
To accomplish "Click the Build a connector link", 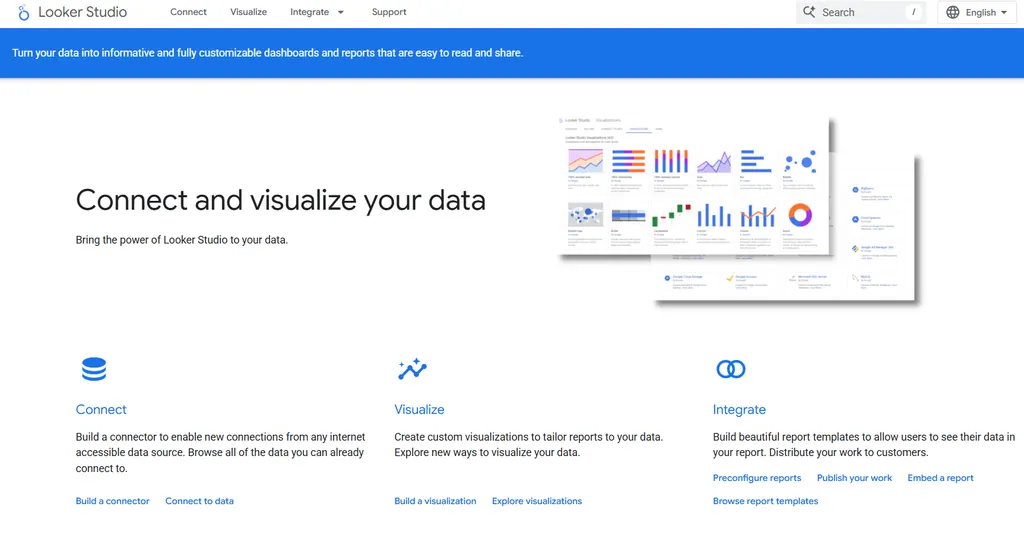I will pyautogui.click(x=113, y=501).
